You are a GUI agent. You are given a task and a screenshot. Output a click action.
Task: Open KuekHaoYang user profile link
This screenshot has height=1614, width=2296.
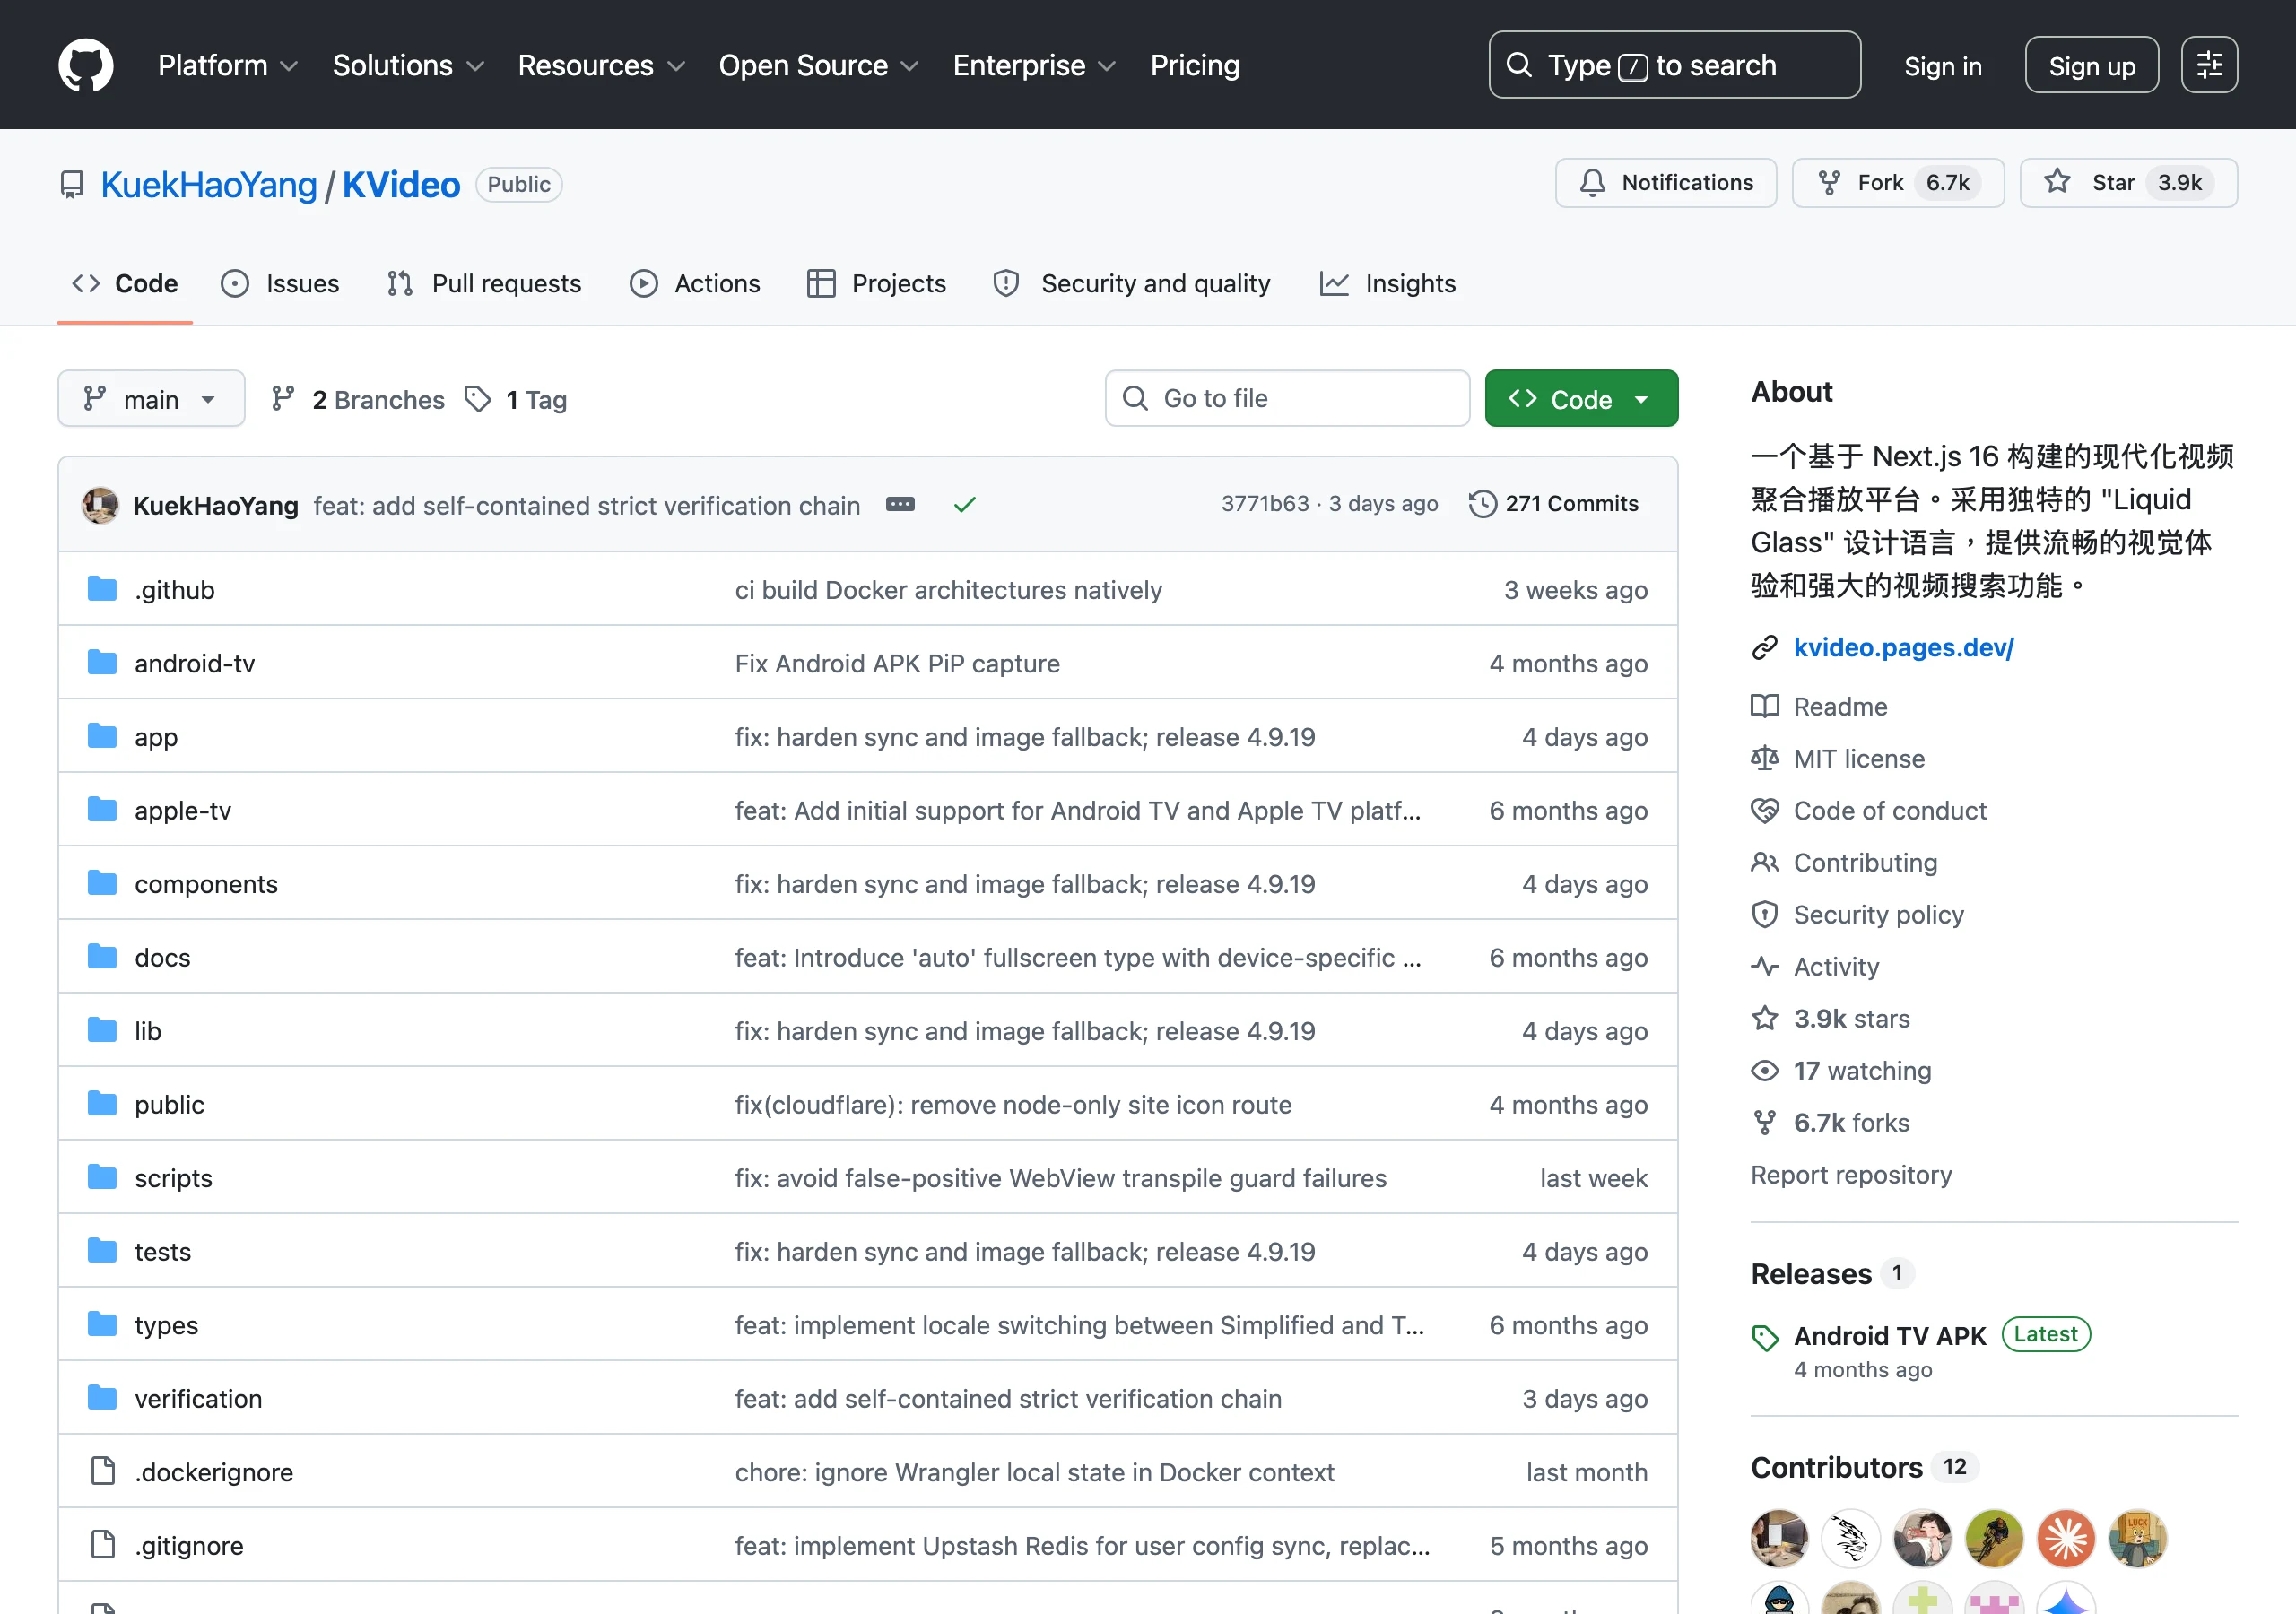pos(209,185)
